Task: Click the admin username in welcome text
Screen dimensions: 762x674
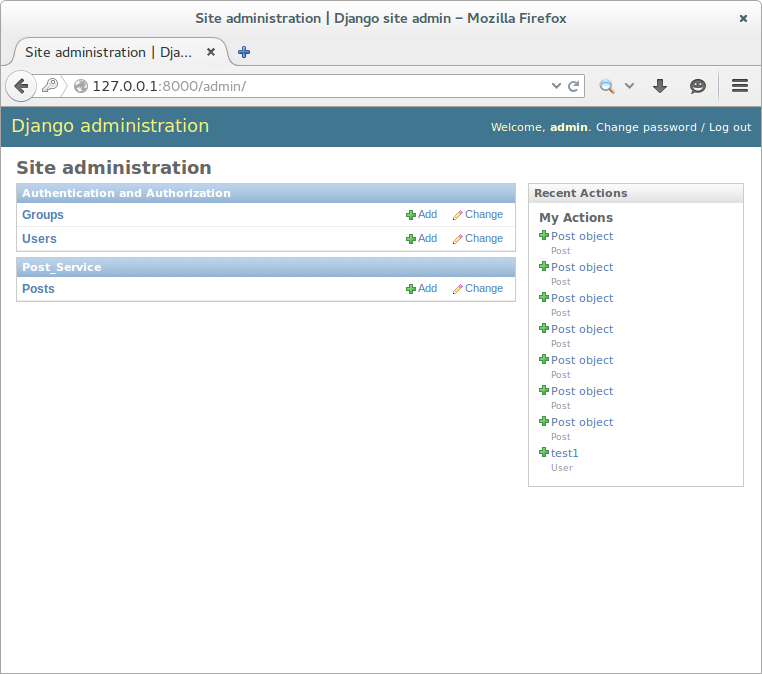Action: point(569,127)
